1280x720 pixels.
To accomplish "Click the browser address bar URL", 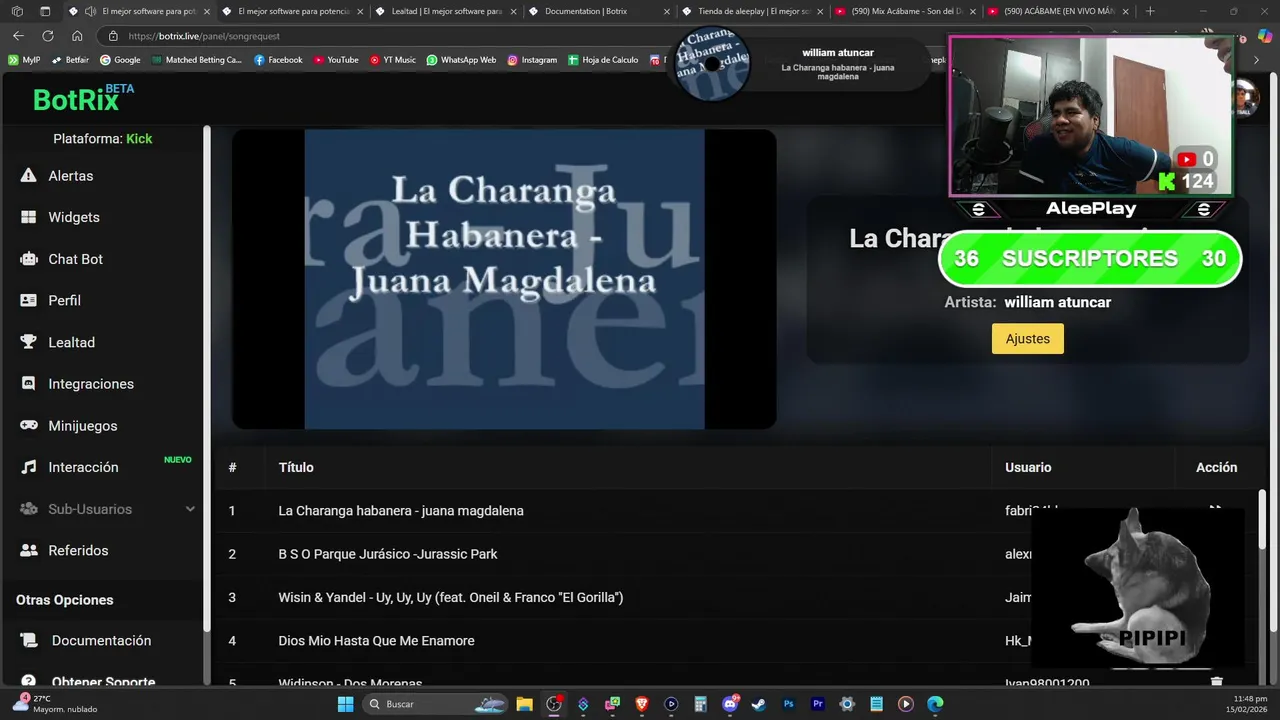I will (x=204, y=36).
